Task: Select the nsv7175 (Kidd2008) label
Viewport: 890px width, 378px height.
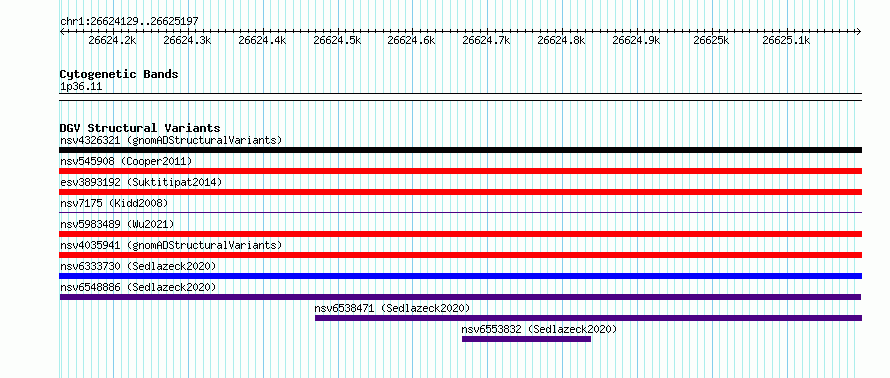Action: tap(114, 203)
